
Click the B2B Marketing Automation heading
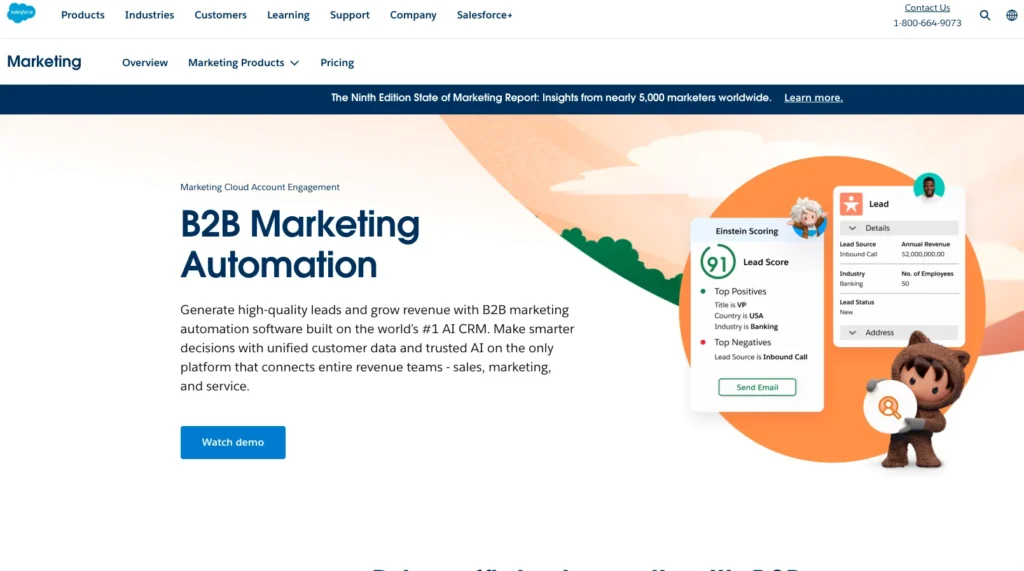pyautogui.click(x=300, y=244)
